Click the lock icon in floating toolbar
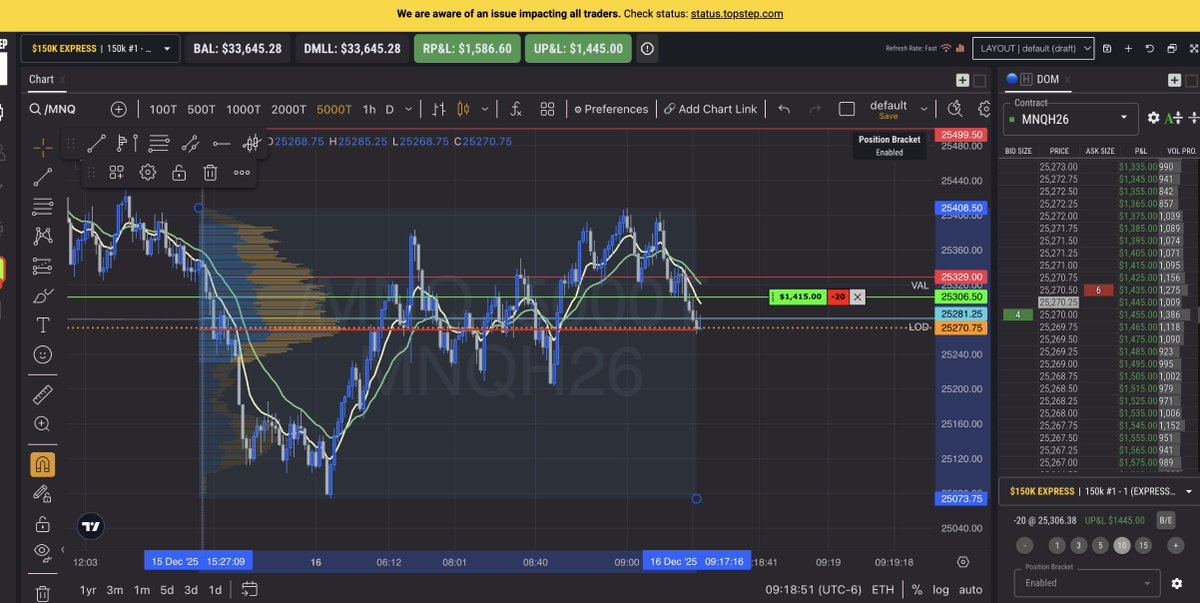1200x603 pixels. (179, 172)
